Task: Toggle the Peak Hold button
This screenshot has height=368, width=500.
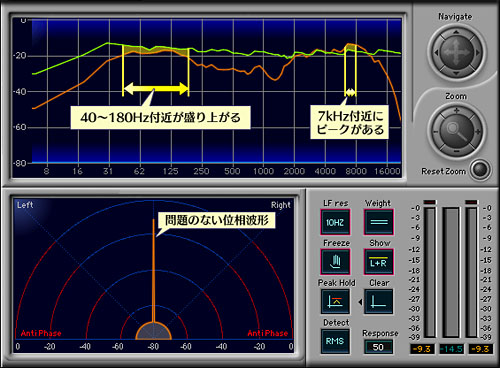Action: coord(335,301)
